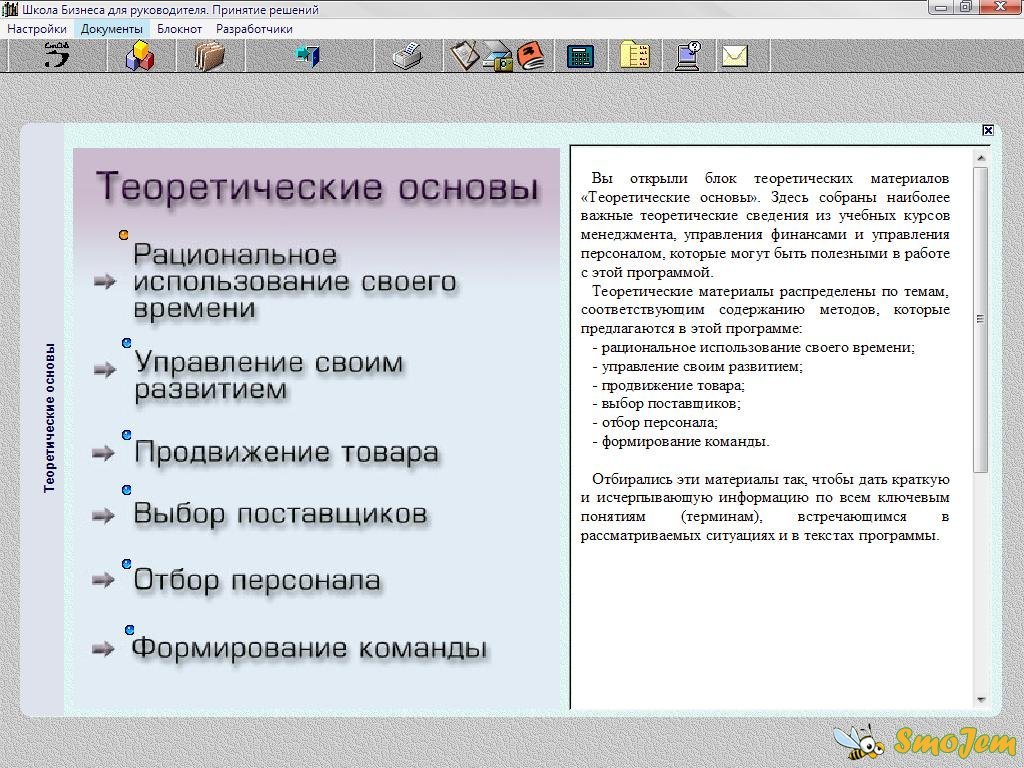Click the scanner and camera toolbar icon

498,56
